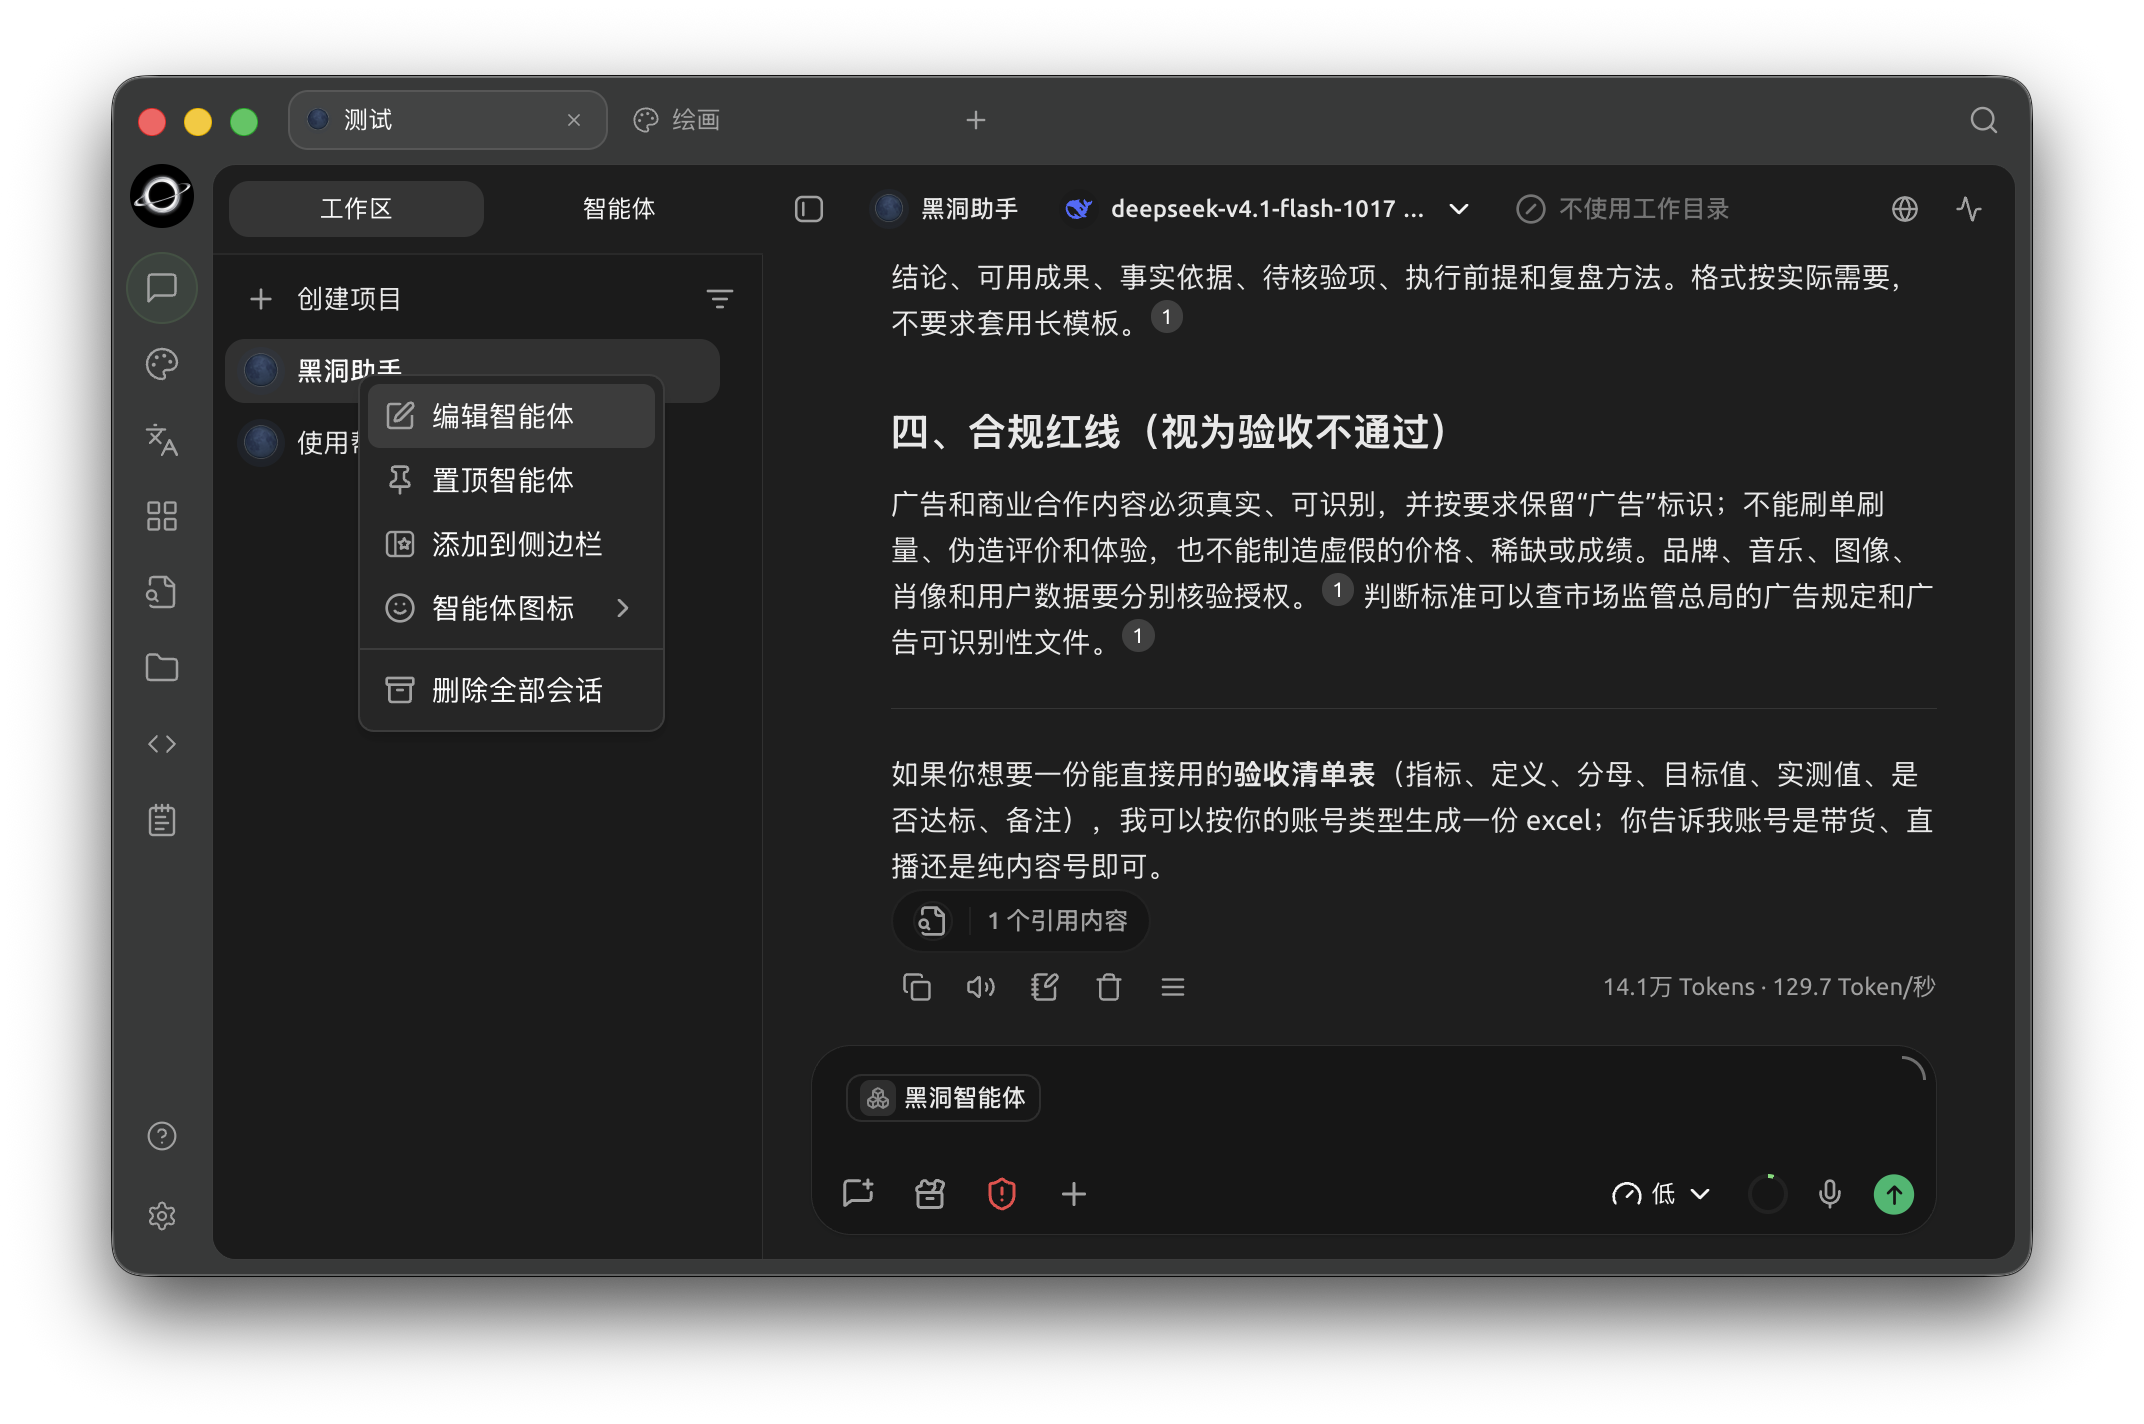Toggle the 不使用工作目录 option
Screen dimensions: 2144x1424
(1622, 208)
